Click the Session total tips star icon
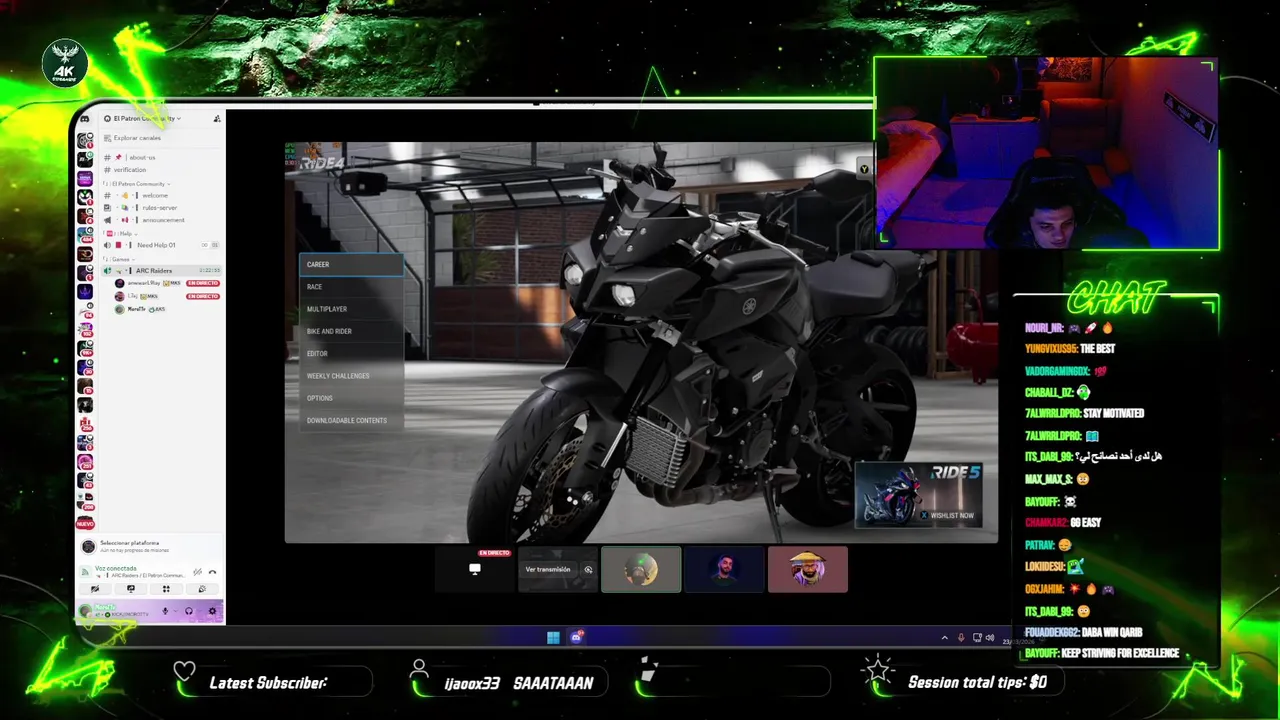The image size is (1280, 720). pos(878,670)
